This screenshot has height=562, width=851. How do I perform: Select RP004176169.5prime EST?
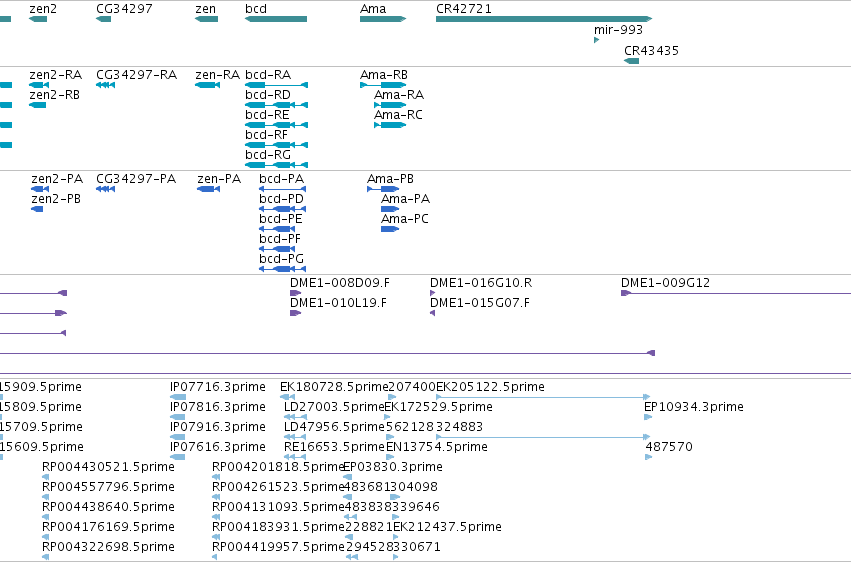pos(46,537)
